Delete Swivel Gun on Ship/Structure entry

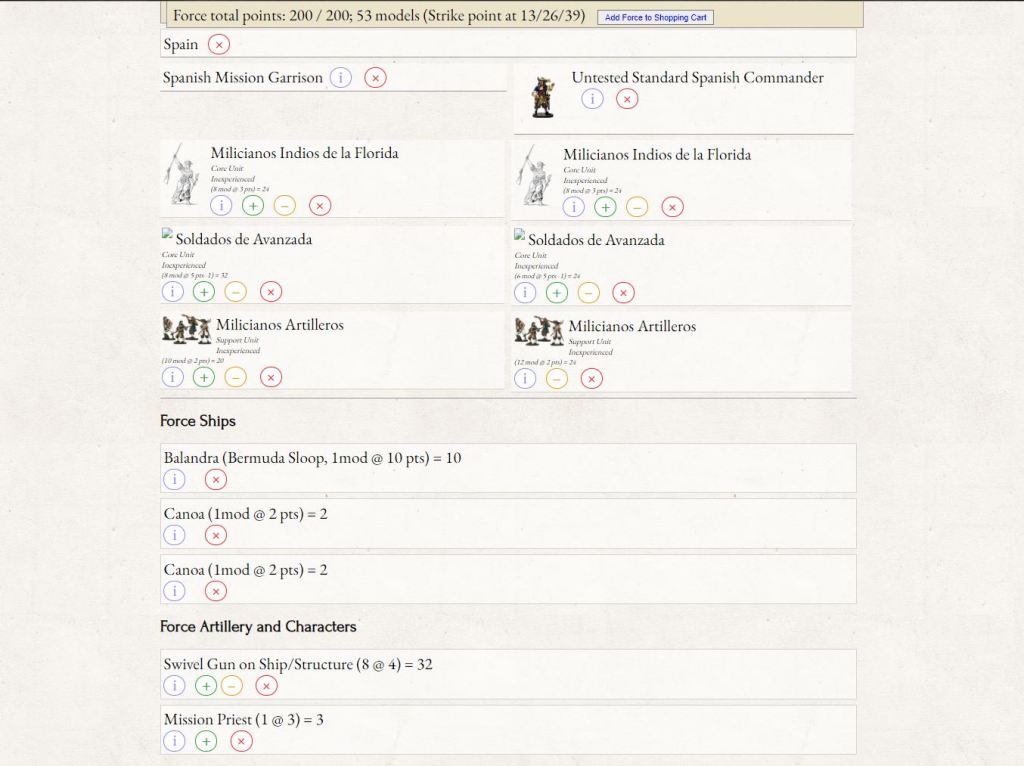tap(266, 685)
